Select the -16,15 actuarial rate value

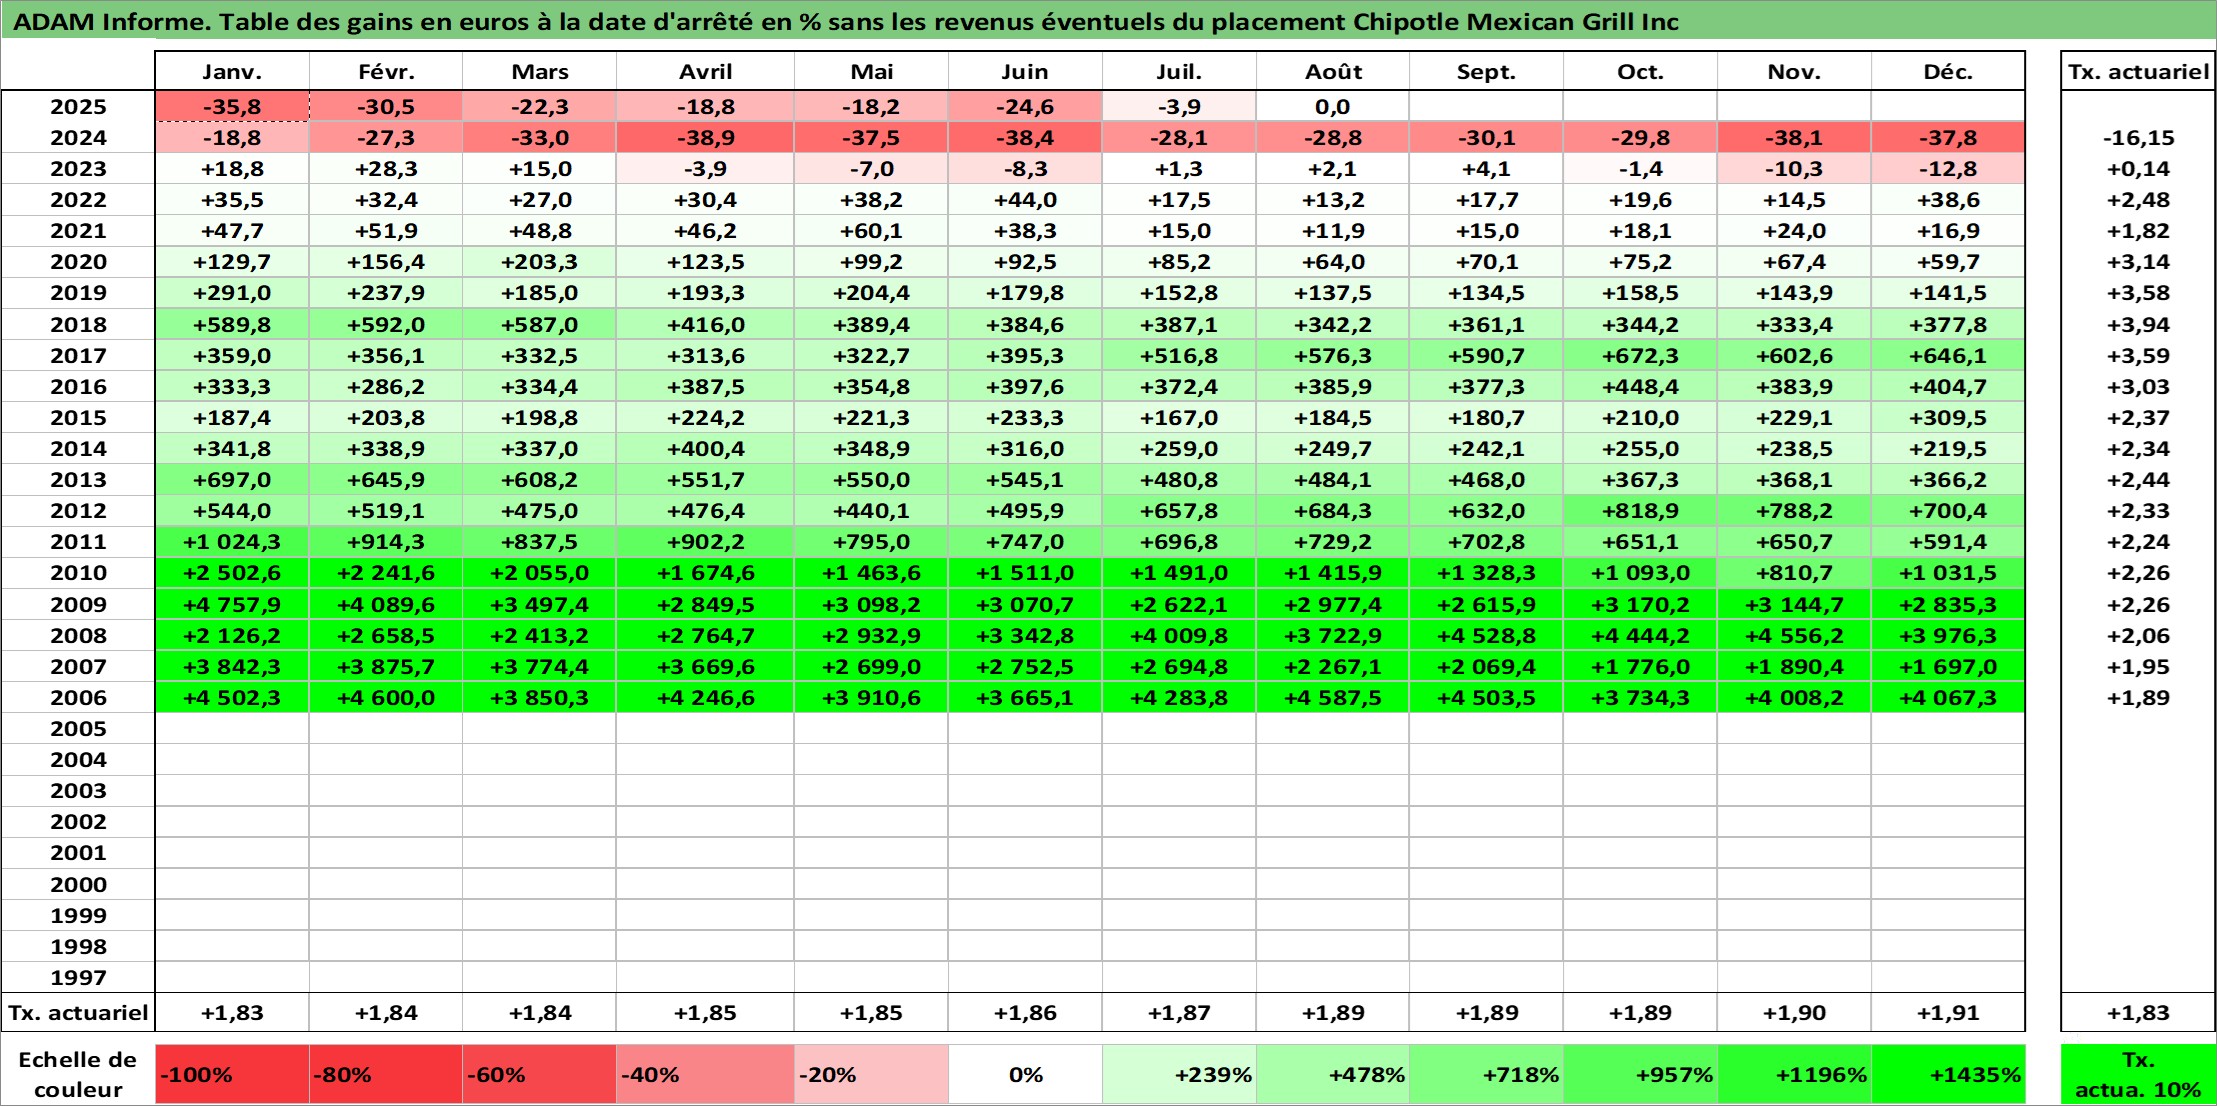(2138, 138)
